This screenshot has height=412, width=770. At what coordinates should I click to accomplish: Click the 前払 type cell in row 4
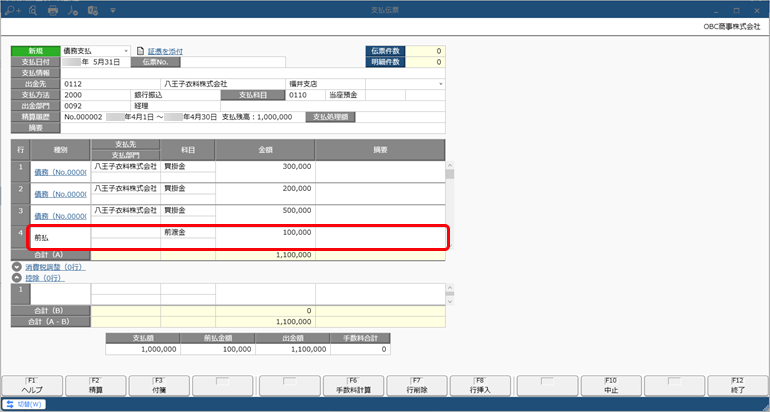pos(60,237)
